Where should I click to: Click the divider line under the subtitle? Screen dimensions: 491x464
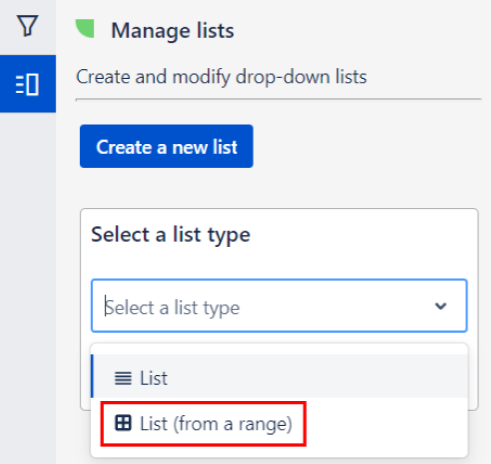pos(278,99)
